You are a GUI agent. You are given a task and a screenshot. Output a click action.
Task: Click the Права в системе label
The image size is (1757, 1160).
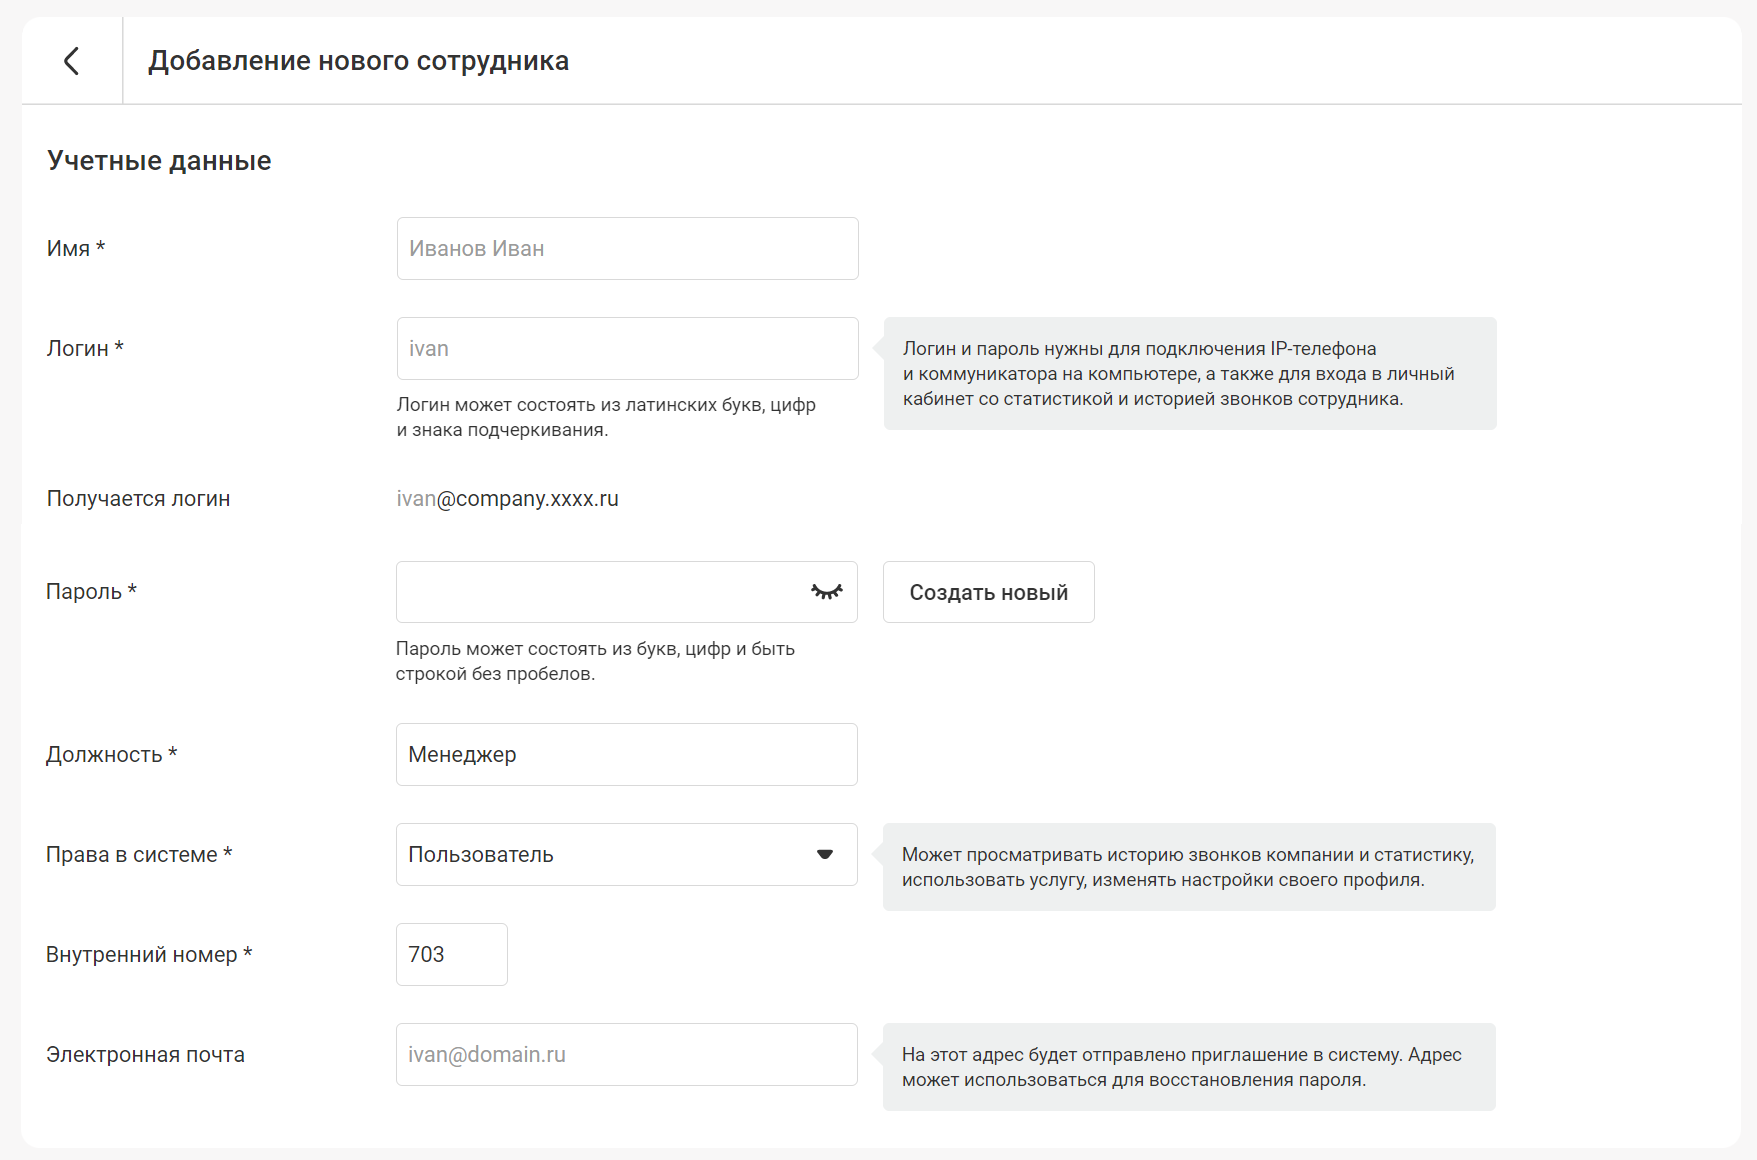pos(139,854)
